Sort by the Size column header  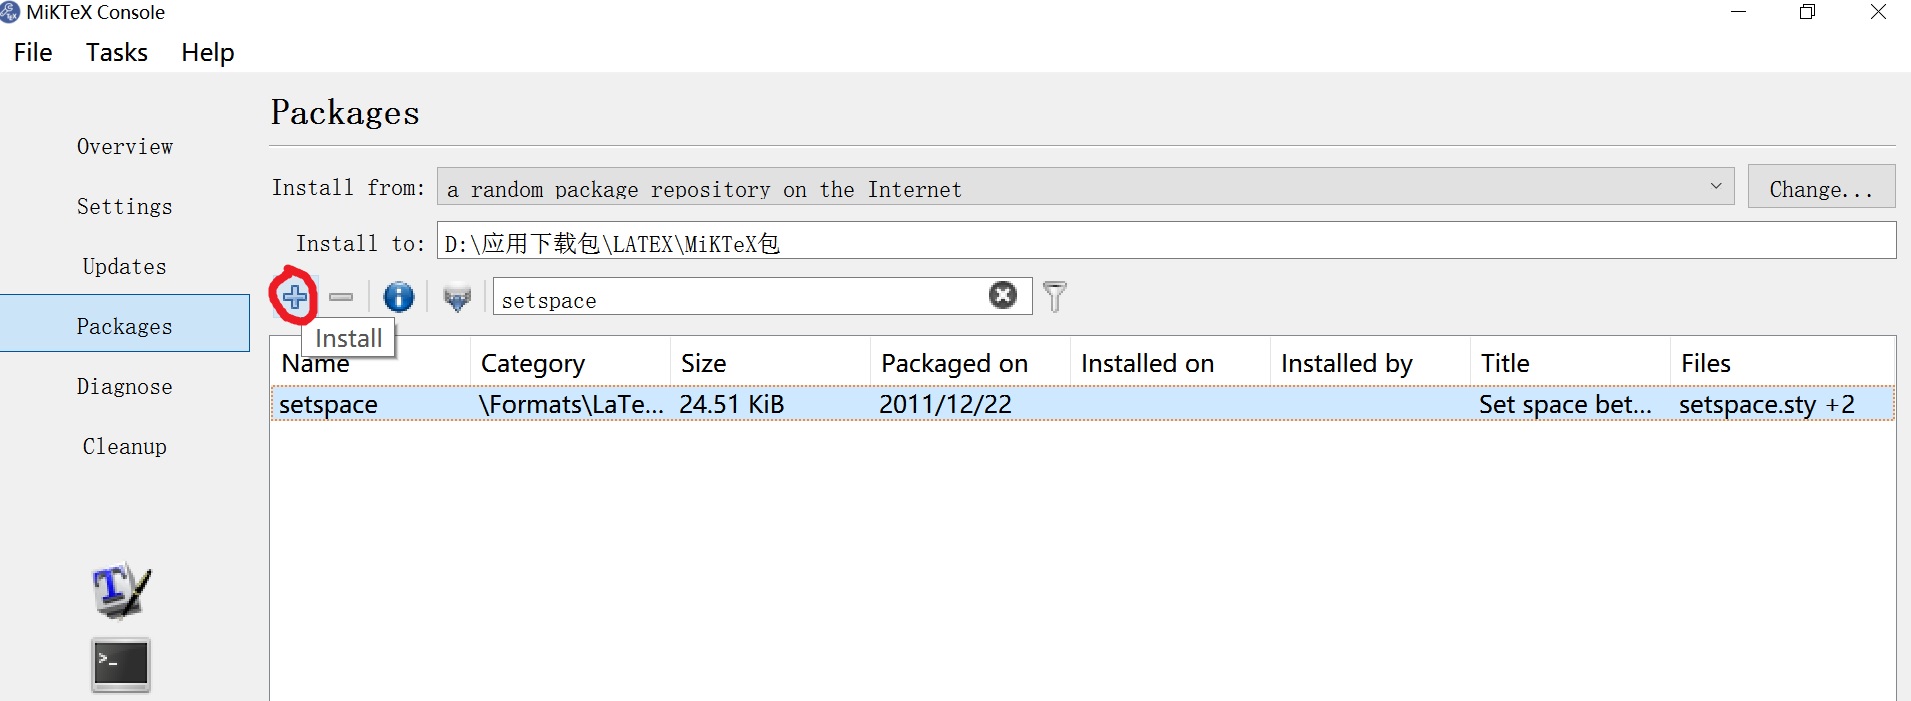click(x=770, y=363)
